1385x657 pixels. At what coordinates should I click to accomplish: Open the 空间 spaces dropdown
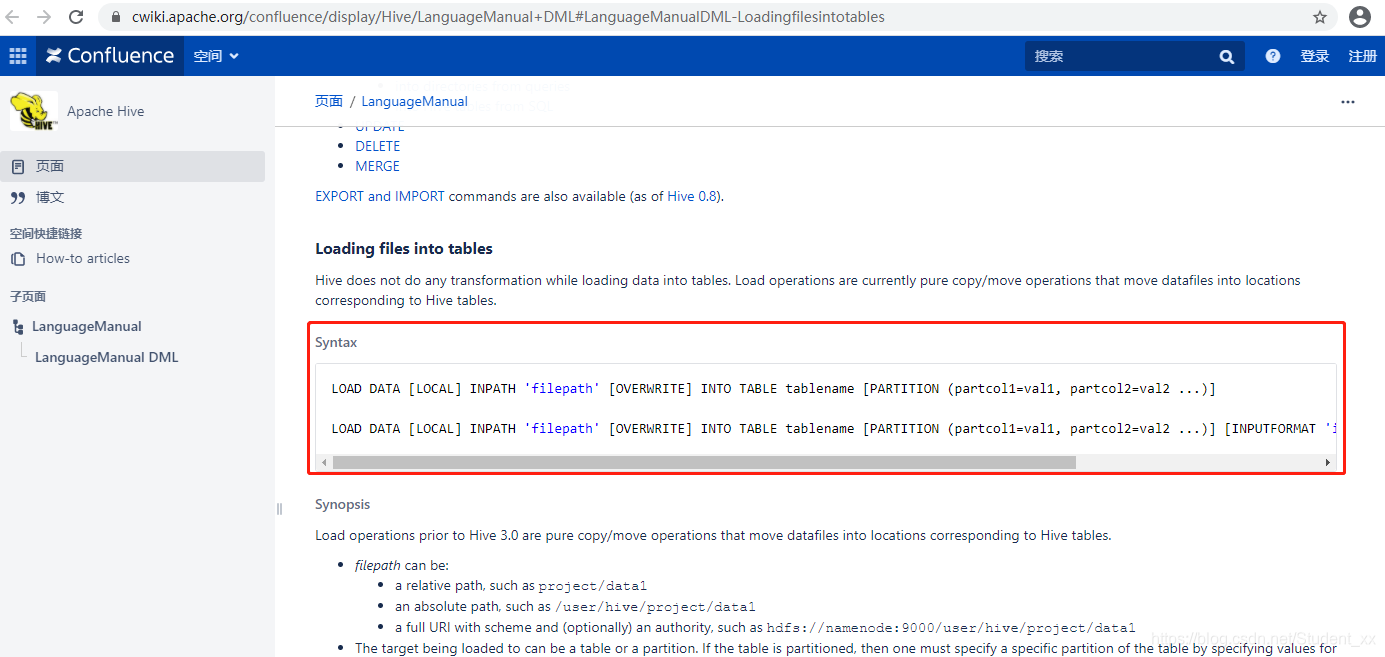tap(216, 56)
